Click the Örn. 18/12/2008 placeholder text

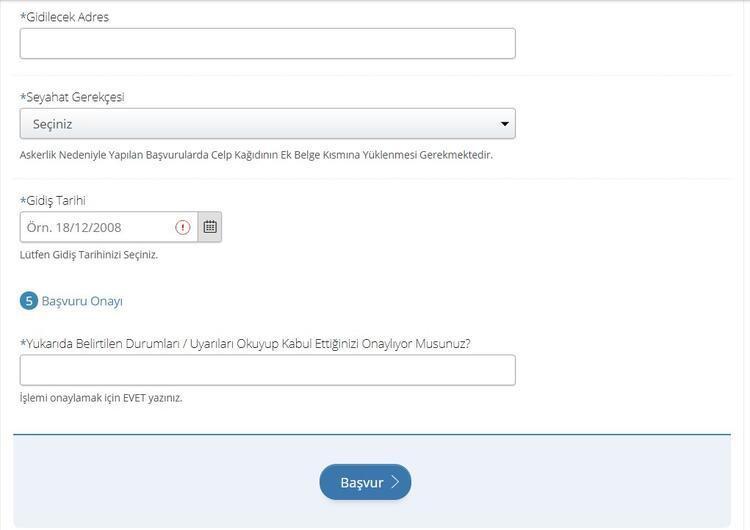coord(74,227)
